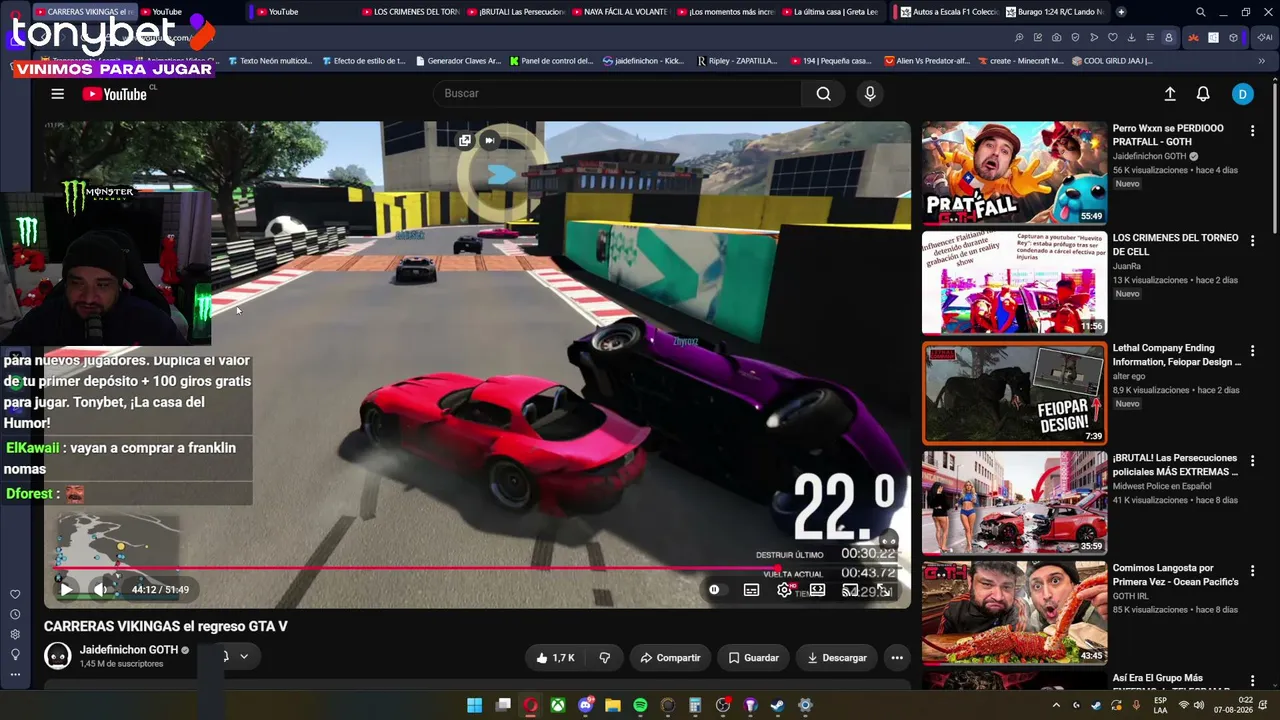Open the video popout icon above the player

(465, 141)
